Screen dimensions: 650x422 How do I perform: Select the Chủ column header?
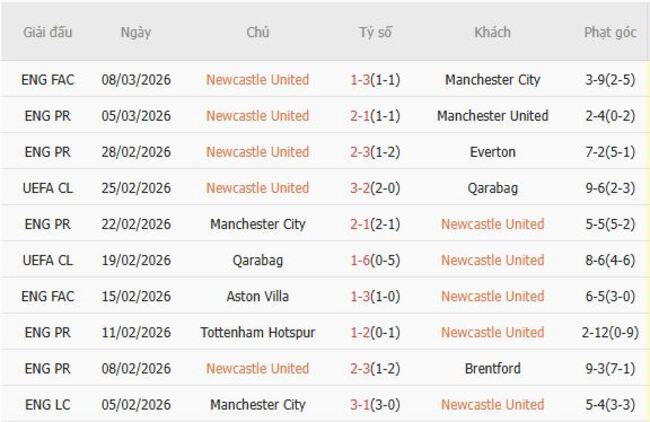pyautogui.click(x=257, y=32)
